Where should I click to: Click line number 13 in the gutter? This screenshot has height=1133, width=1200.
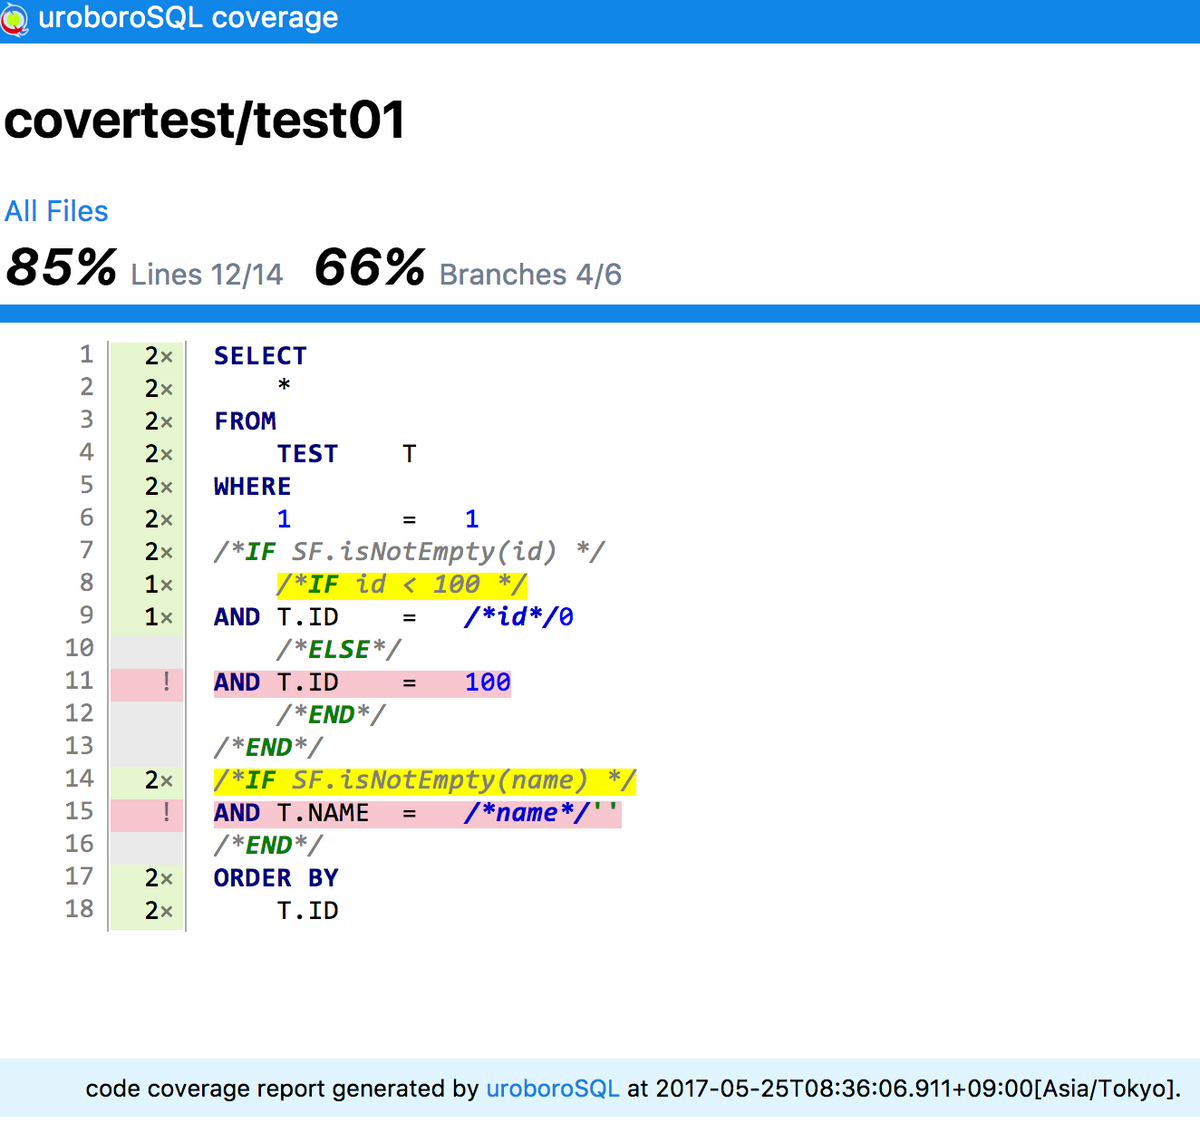click(x=79, y=746)
